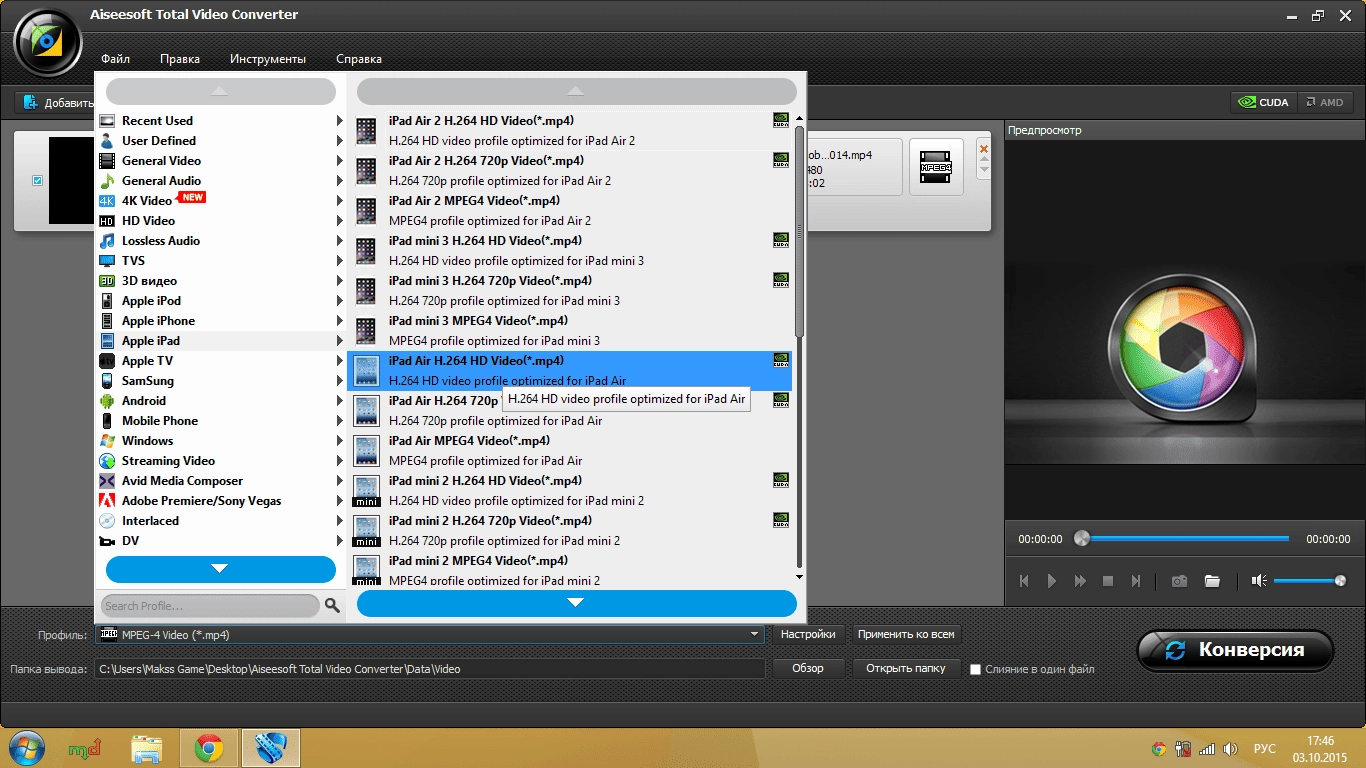Select the Apple iPad category
1366x768 pixels.
click(221, 341)
